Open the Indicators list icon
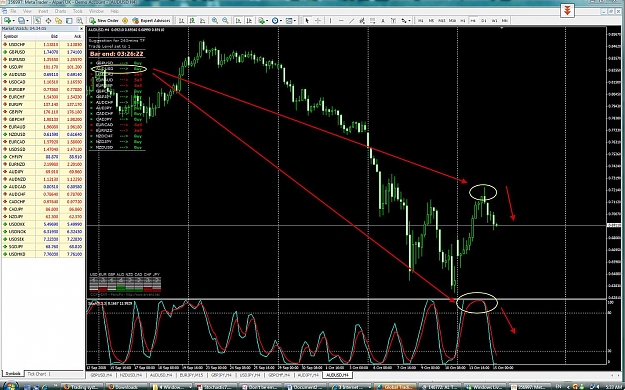625x390 pixels. 261,20
